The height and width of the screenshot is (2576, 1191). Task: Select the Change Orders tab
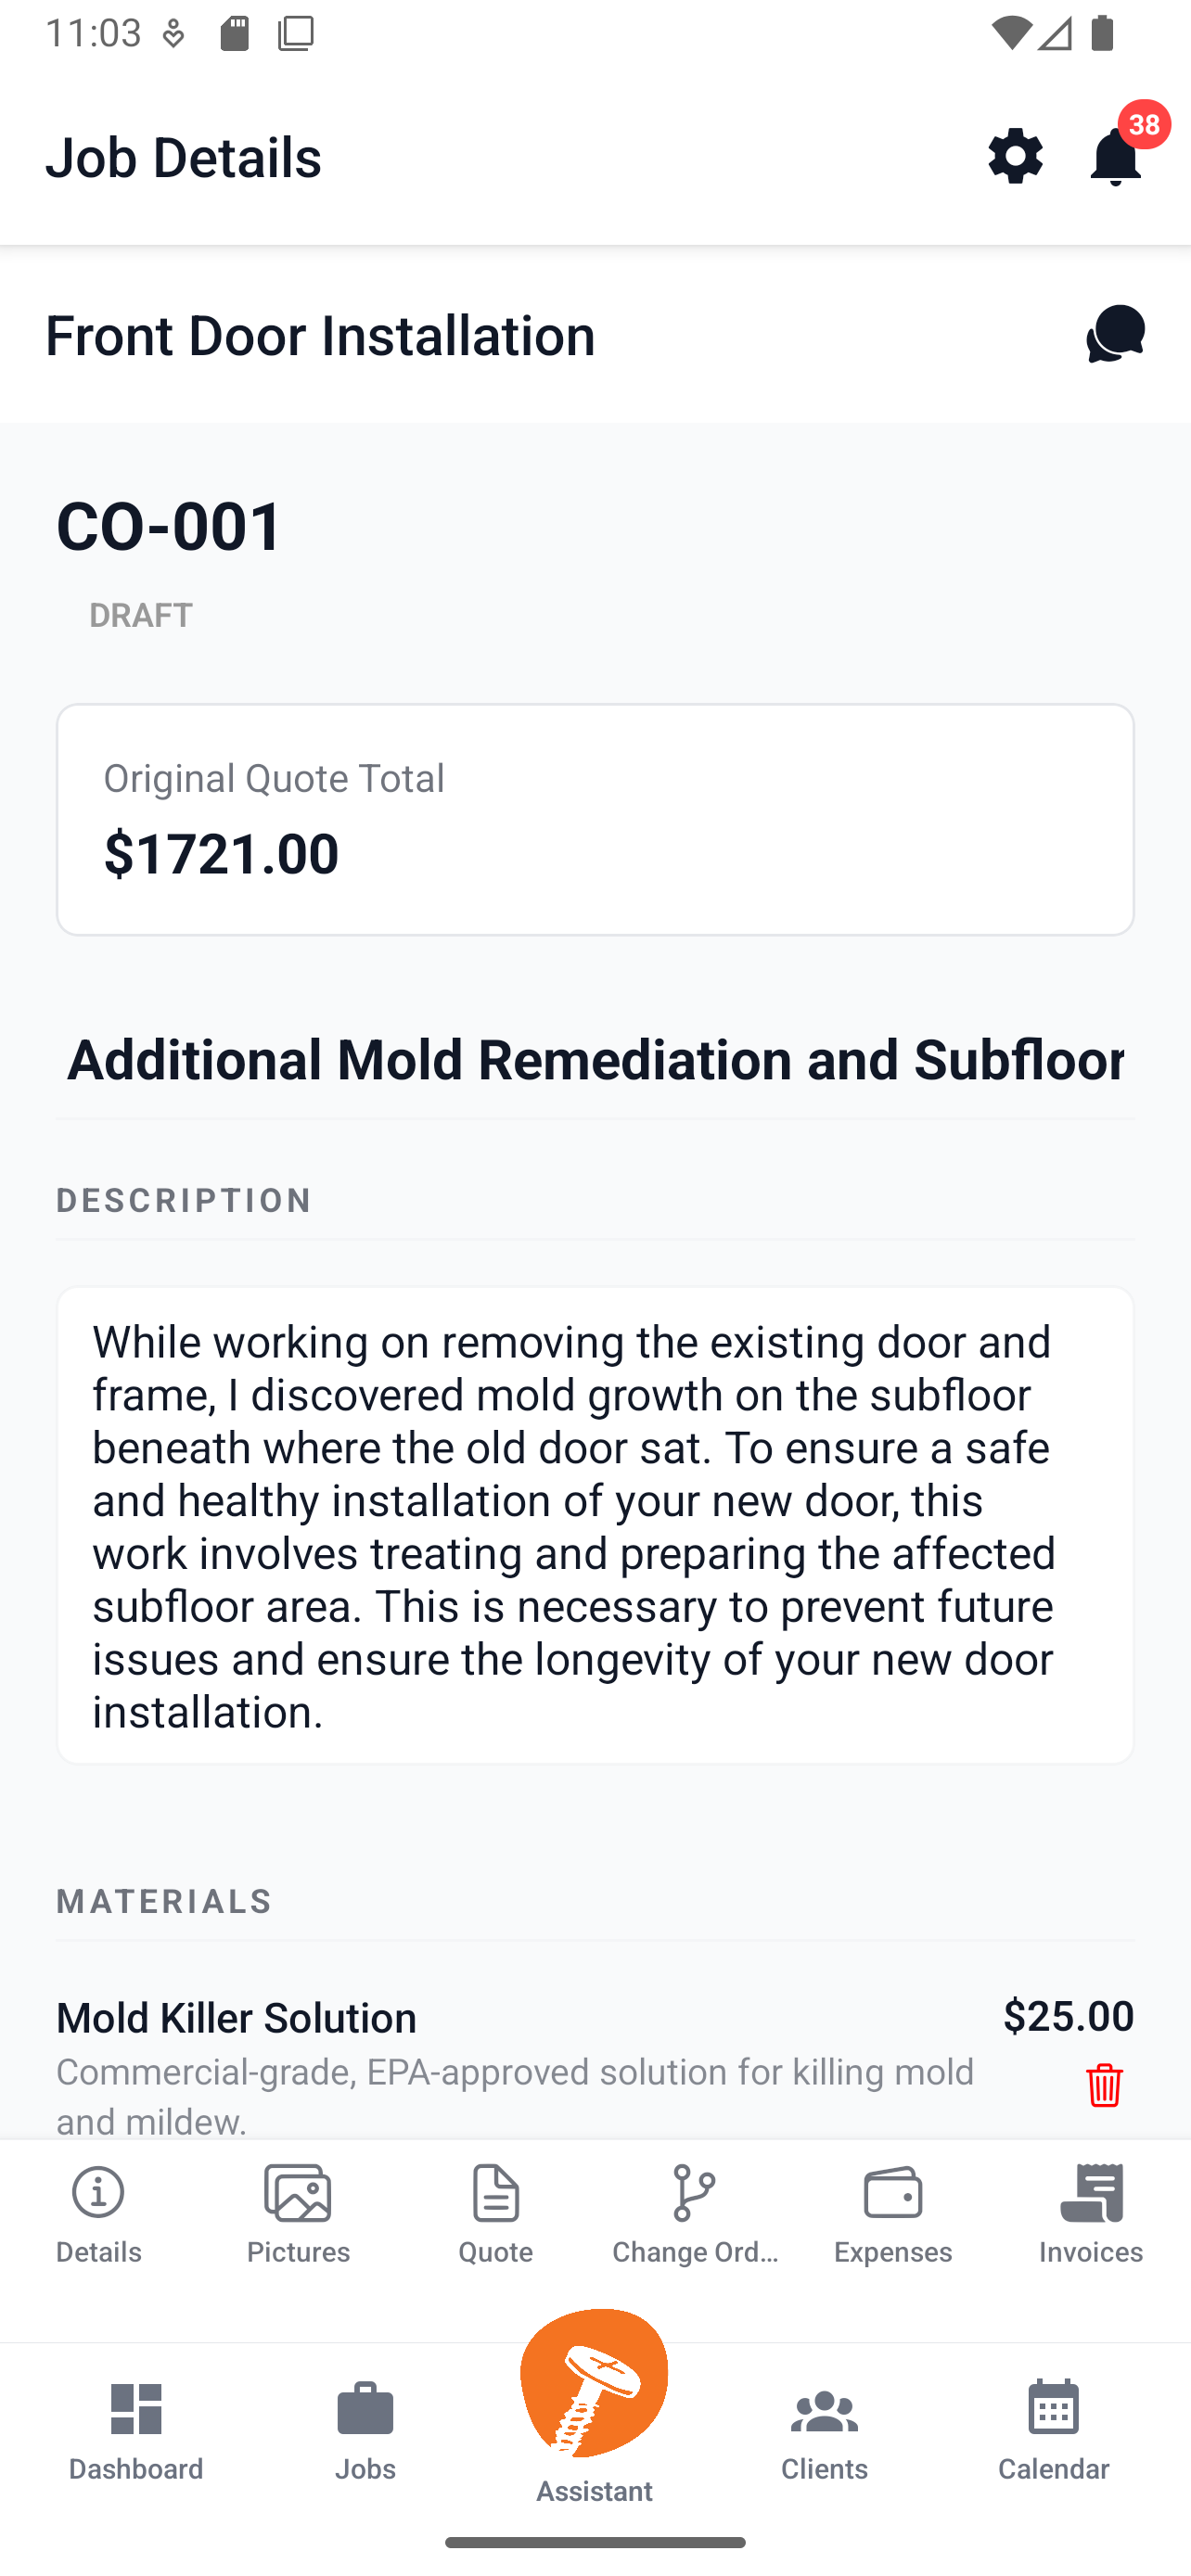point(694,2213)
